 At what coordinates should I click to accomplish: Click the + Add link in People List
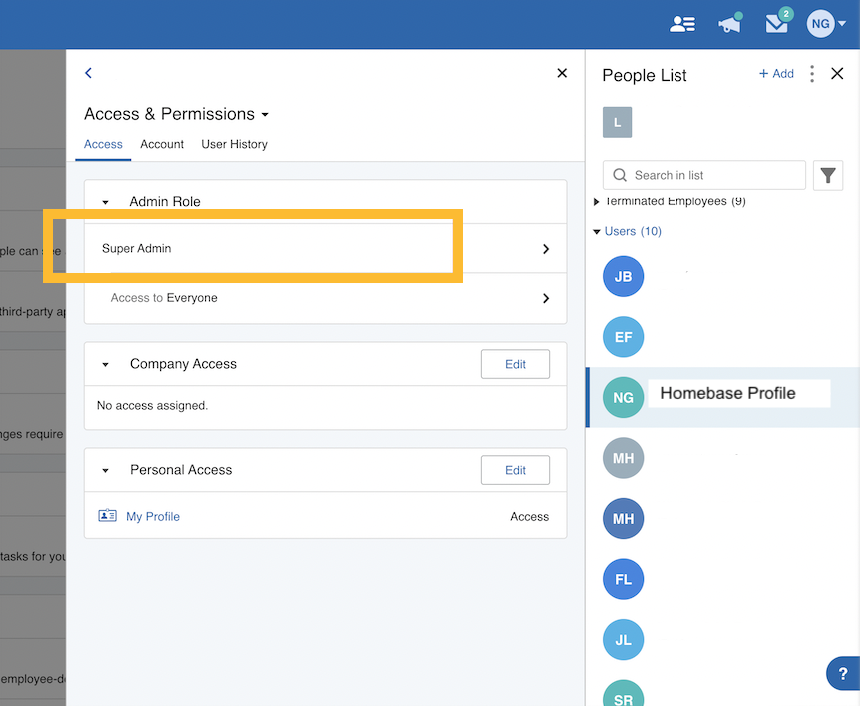click(x=776, y=74)
